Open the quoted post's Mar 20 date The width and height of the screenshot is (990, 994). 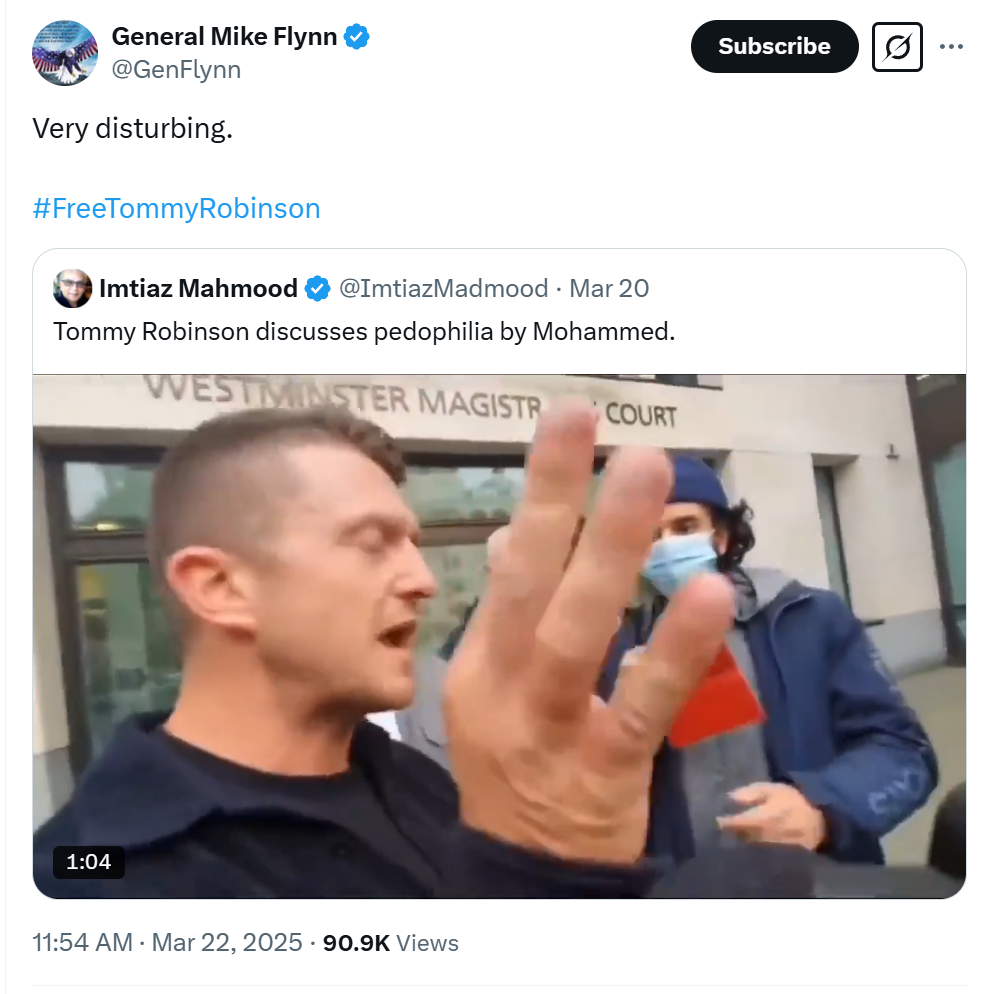[609, 288]
